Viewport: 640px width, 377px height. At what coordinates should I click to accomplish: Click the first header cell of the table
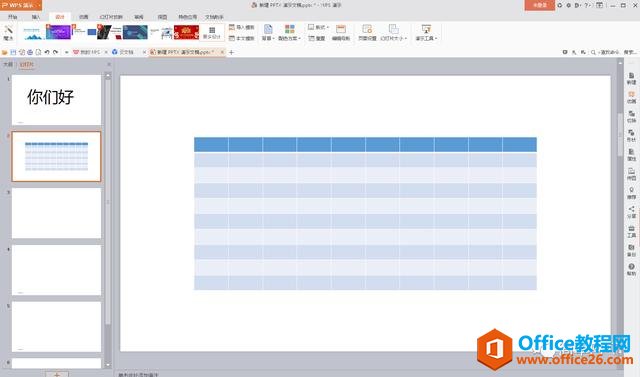pyautogui.click(x=211, y=144)
